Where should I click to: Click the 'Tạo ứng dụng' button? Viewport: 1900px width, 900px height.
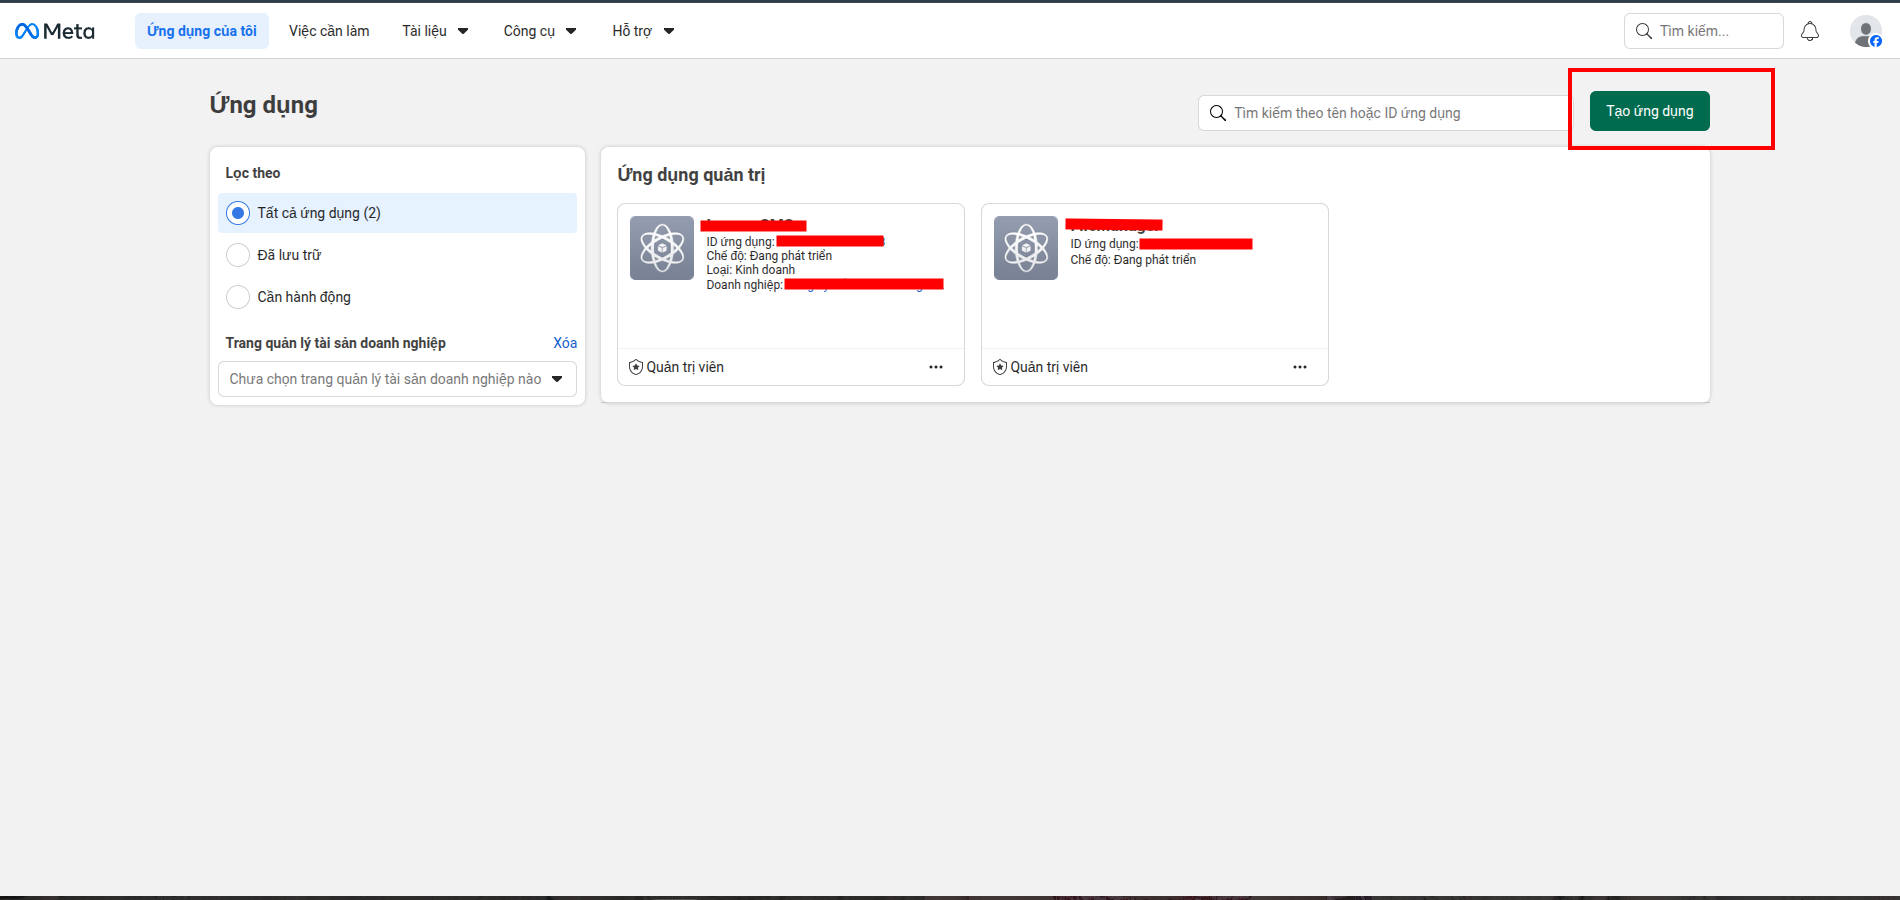[1649, 111]
